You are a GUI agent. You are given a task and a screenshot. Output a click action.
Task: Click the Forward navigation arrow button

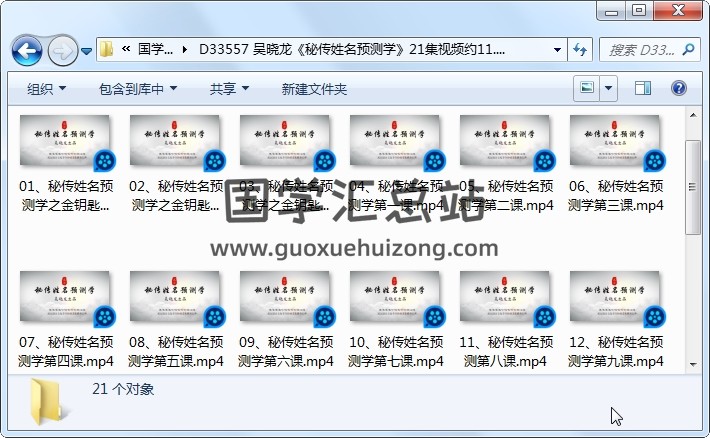click(62, 49)
